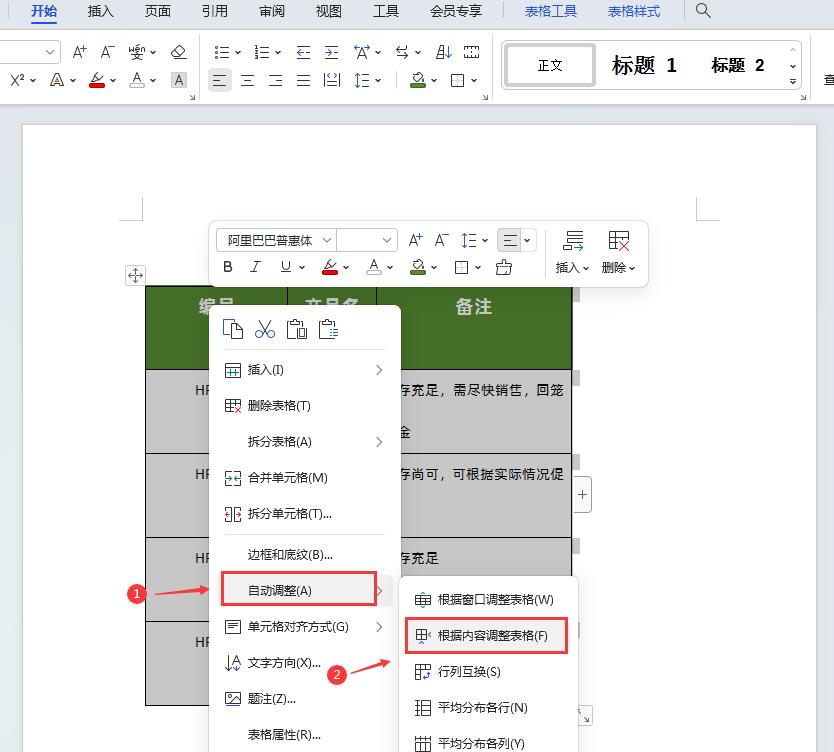The image size is (834, 752).
Task: Toggle Bold in the mini toolbar
Action: pyautogui.click(x=228, y=267)
